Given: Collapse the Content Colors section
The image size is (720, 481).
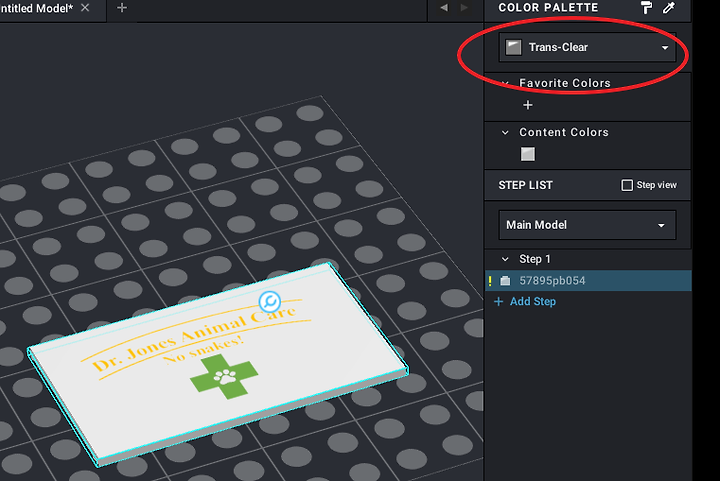Looking at the screenshot, I should (505, 133).
